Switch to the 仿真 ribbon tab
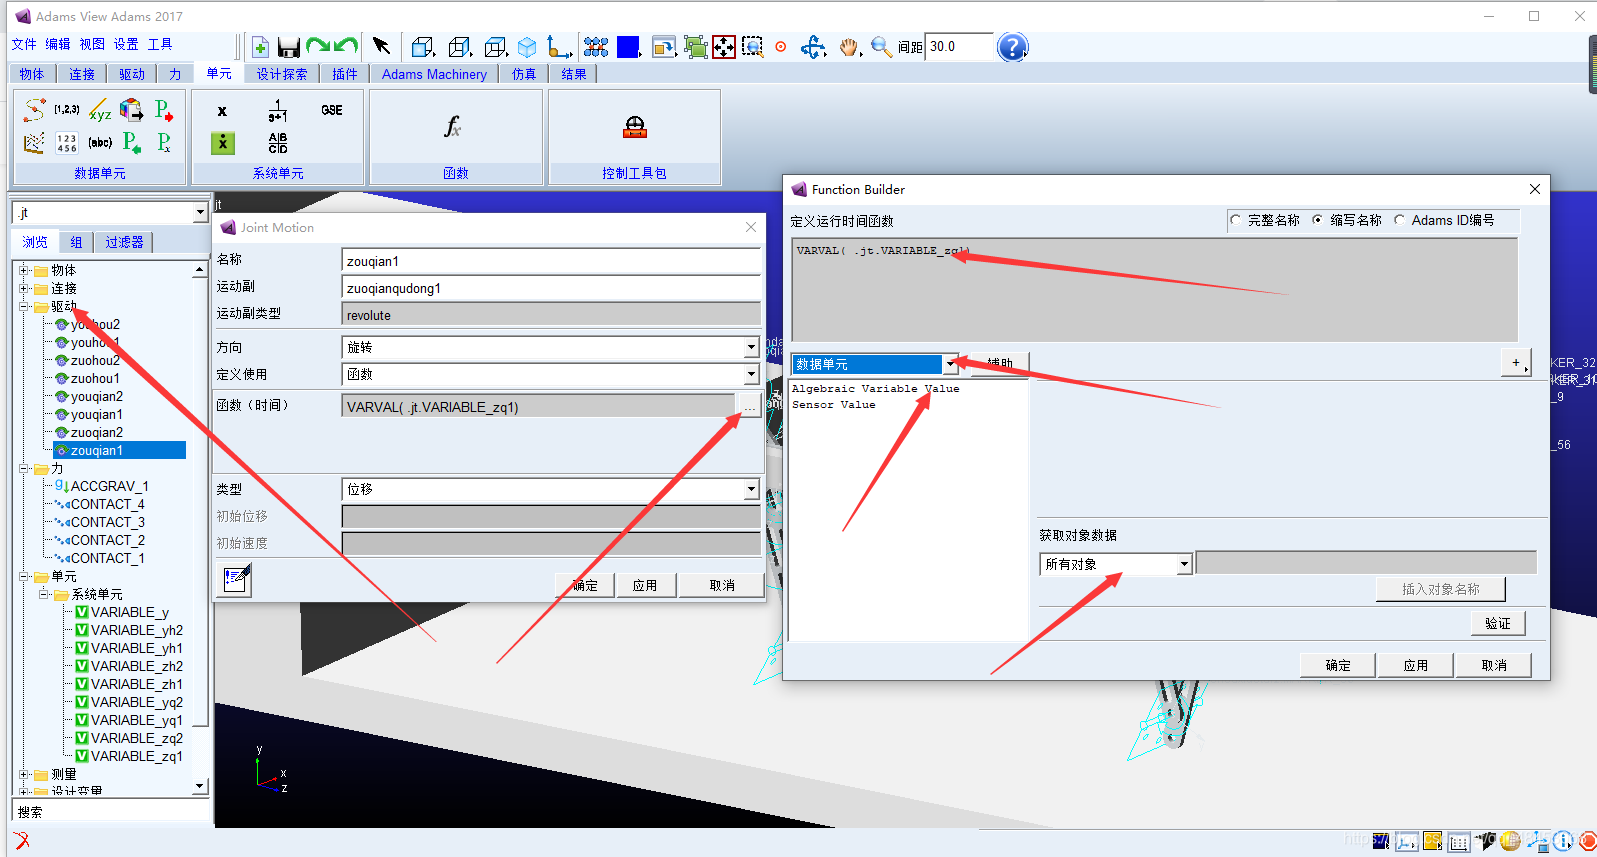Viewport: 1597px width, 857px height. pyautogui.click(x=524, y=74)
